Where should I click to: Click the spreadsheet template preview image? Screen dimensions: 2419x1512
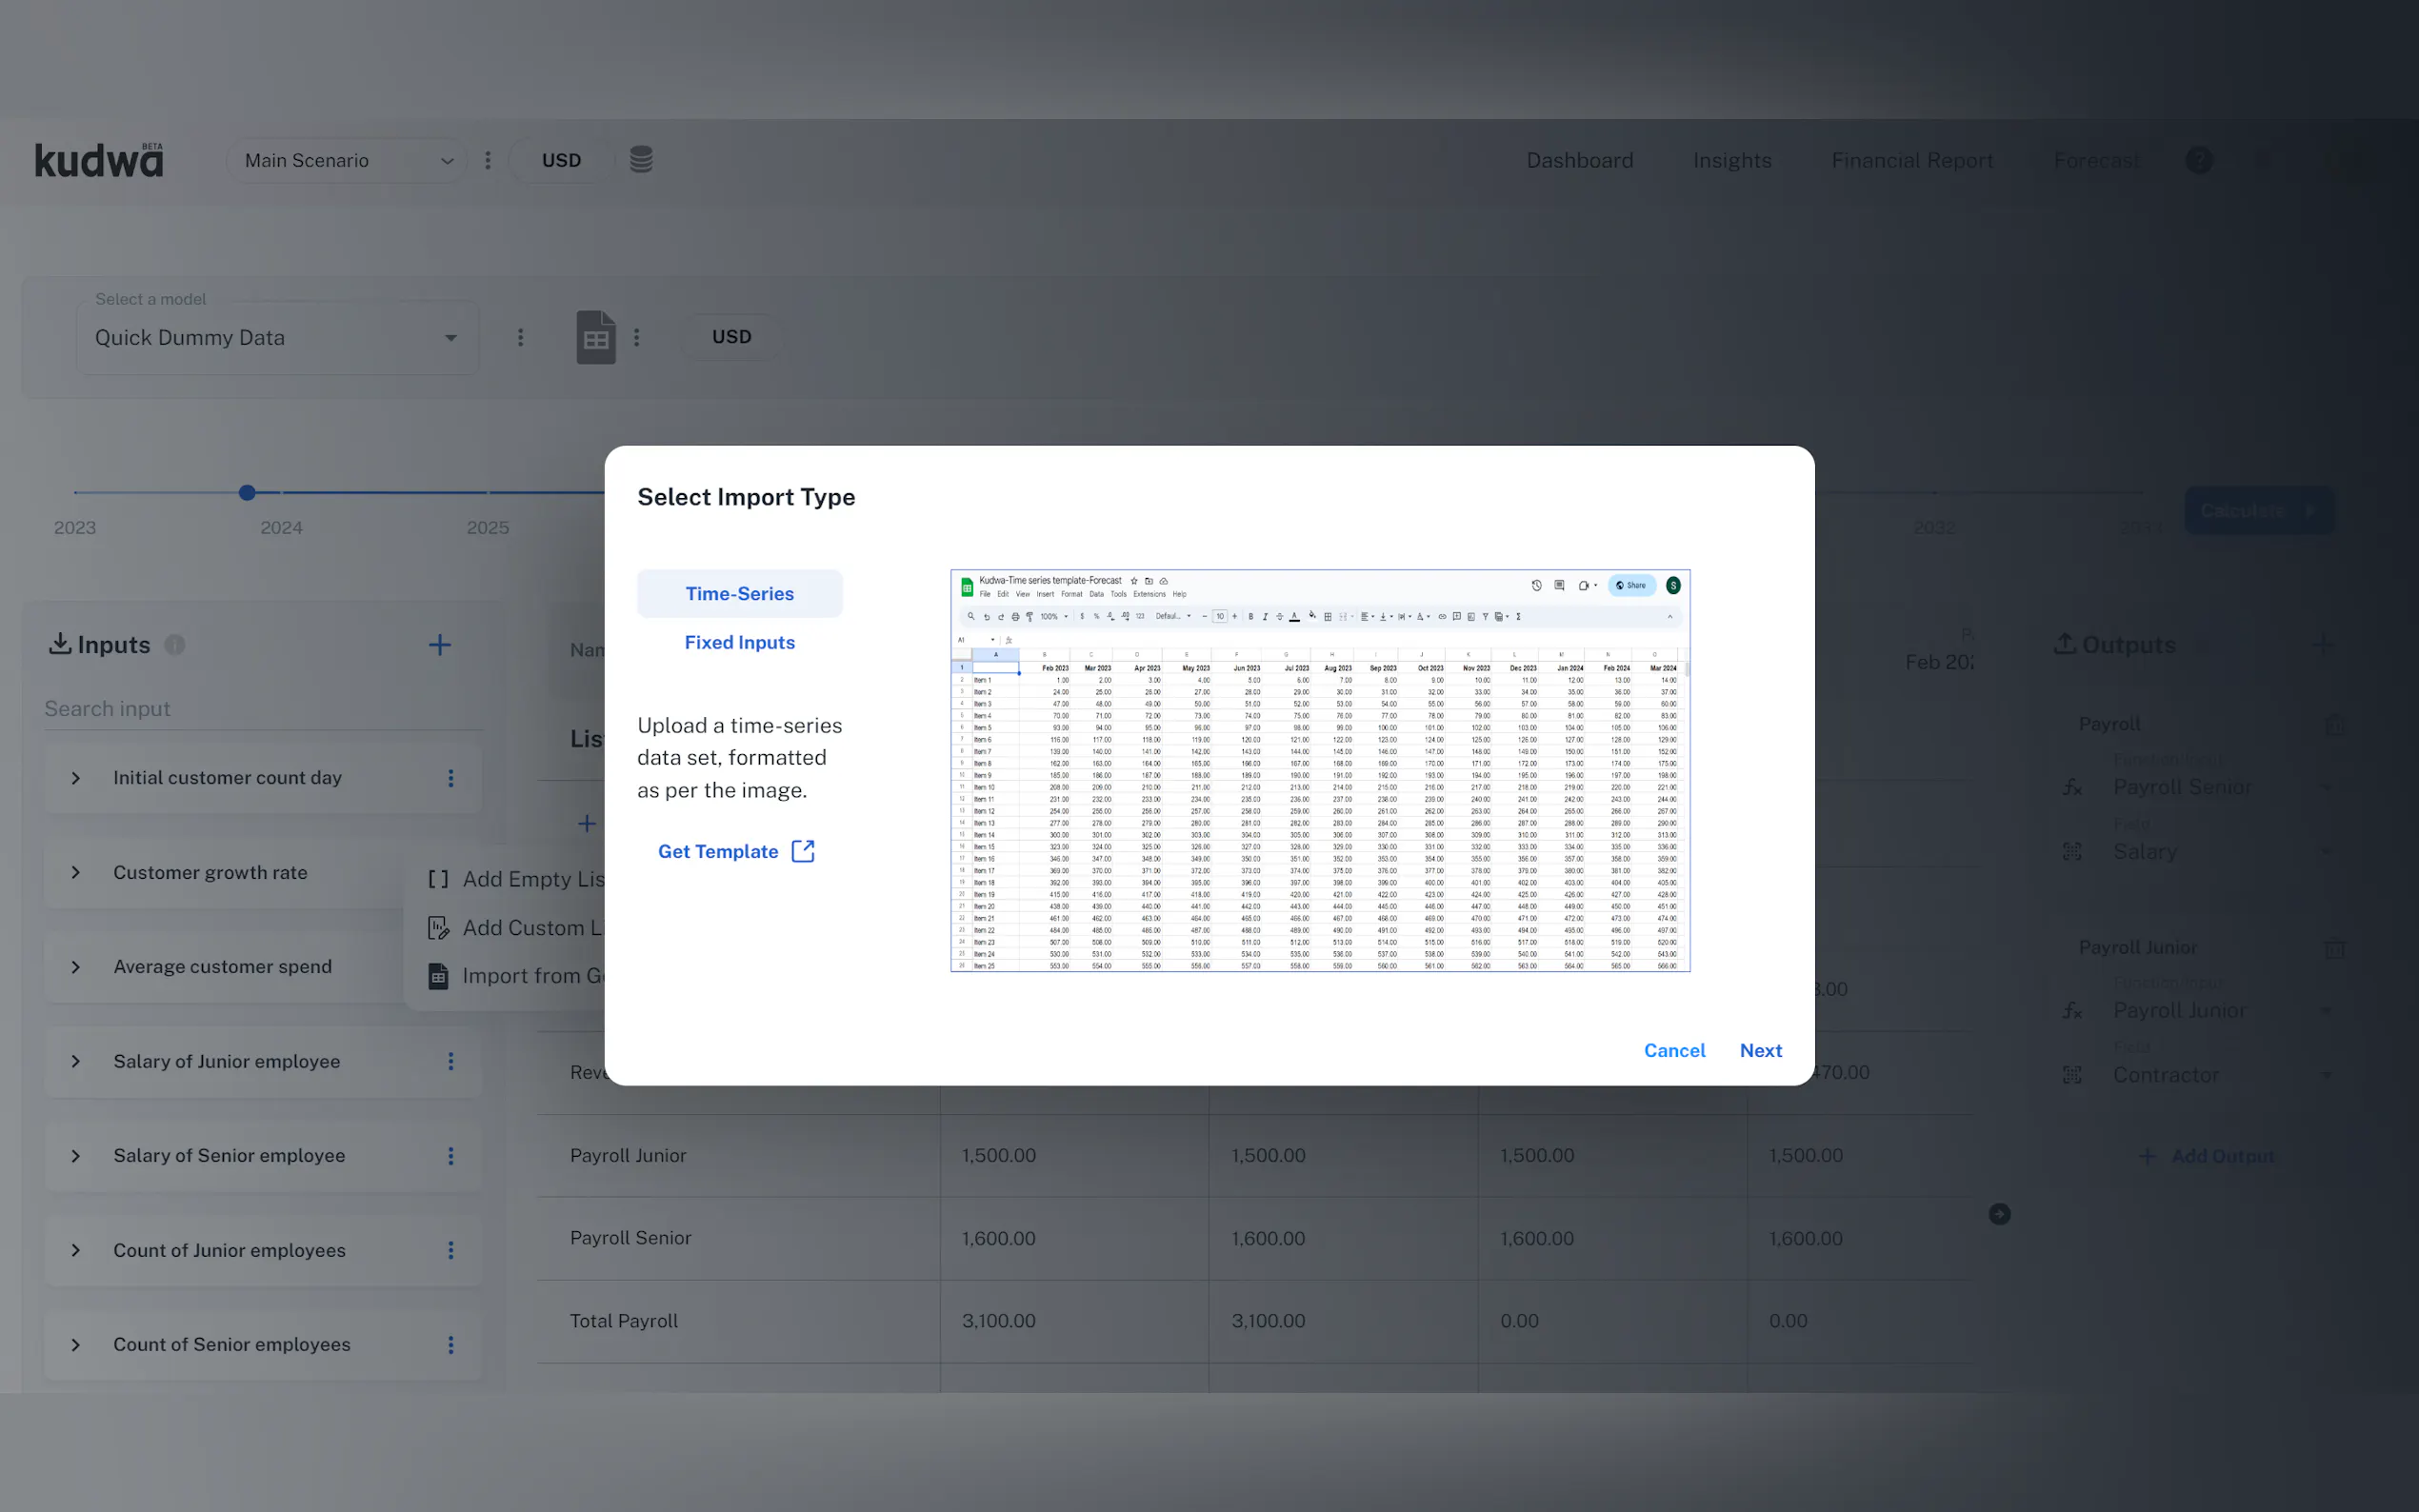[1319, 770]
